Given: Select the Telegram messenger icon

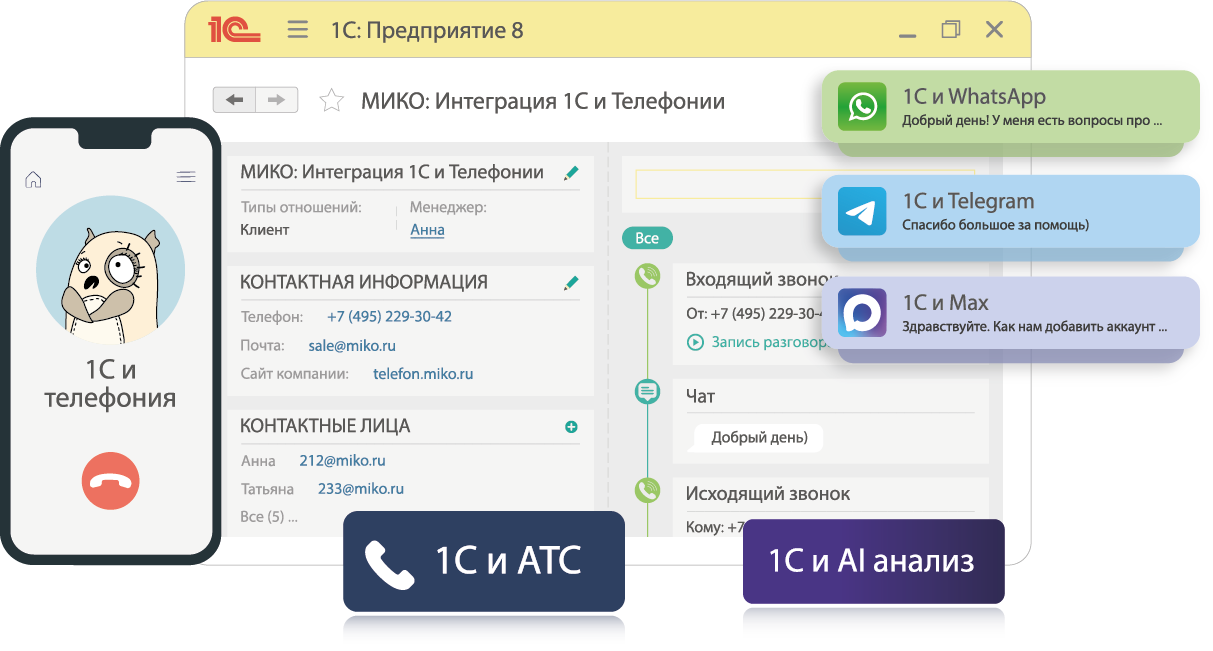Looking at the screenshot, I should 862,211.
